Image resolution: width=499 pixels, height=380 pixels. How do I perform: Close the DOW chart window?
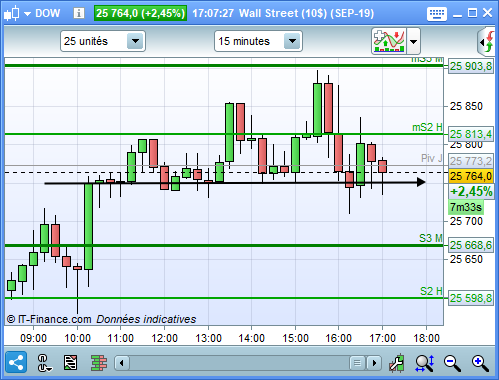pyautogui.click(x=487, y=13)
